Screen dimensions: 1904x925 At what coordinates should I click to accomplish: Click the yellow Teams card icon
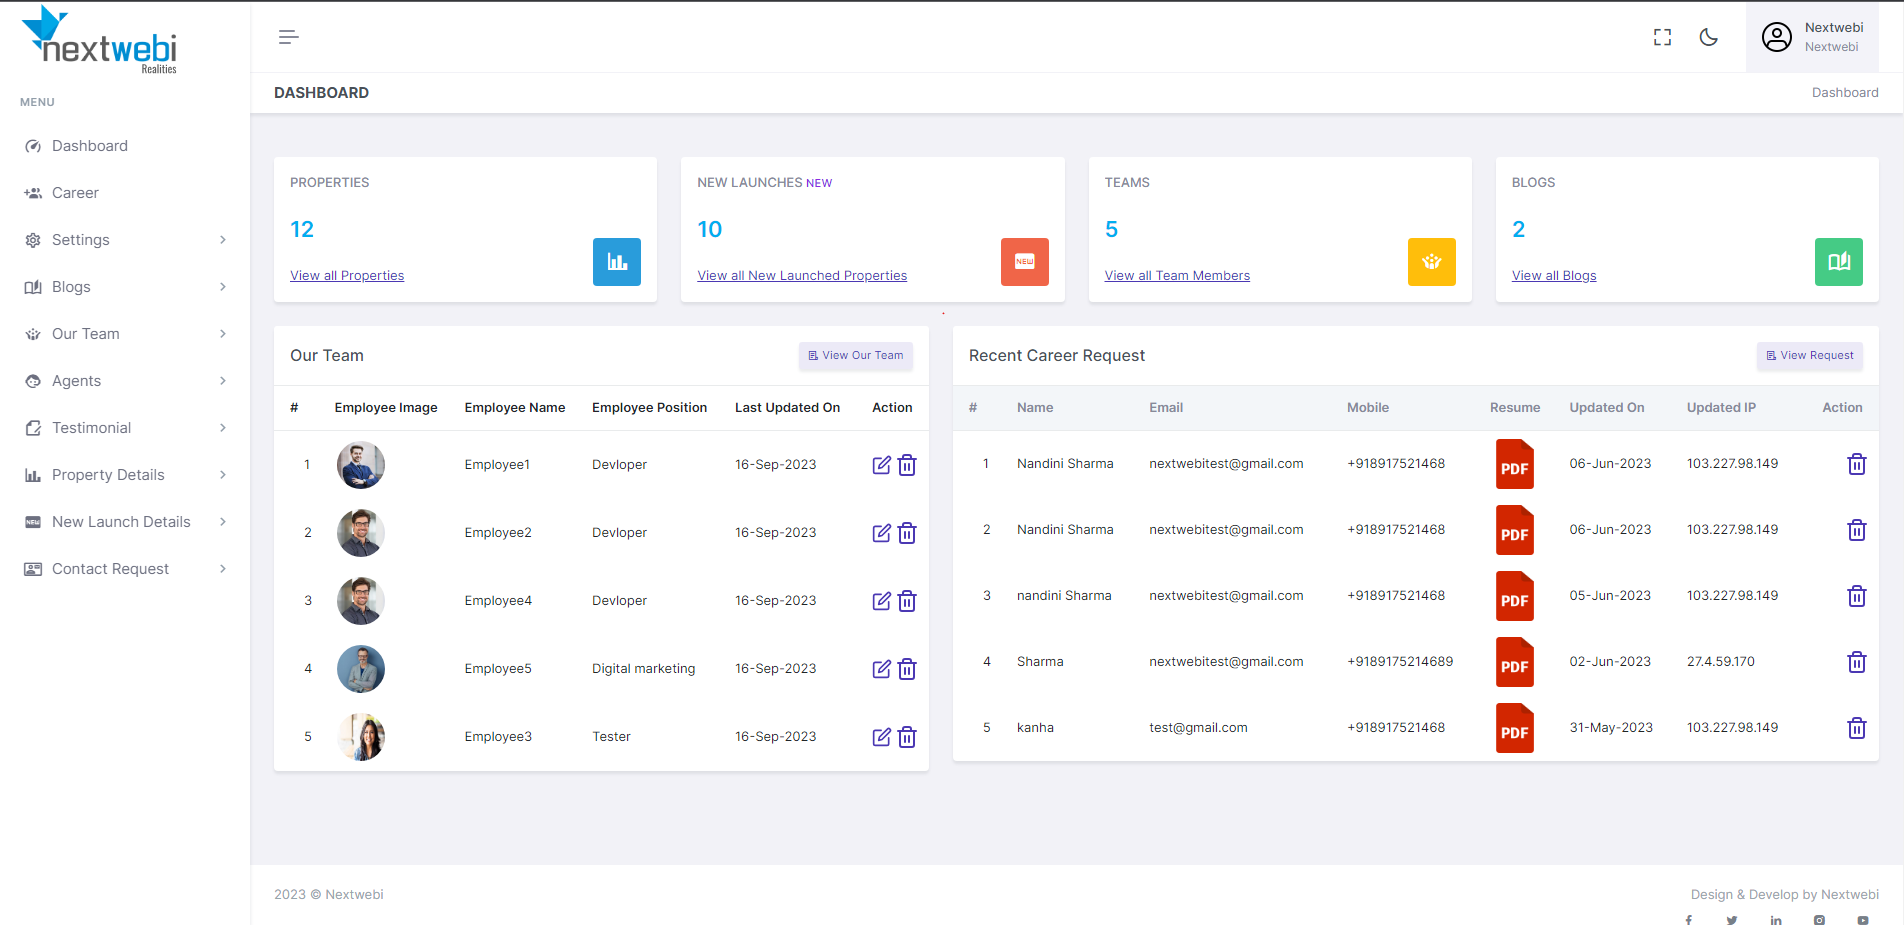tap(1432, 262)
